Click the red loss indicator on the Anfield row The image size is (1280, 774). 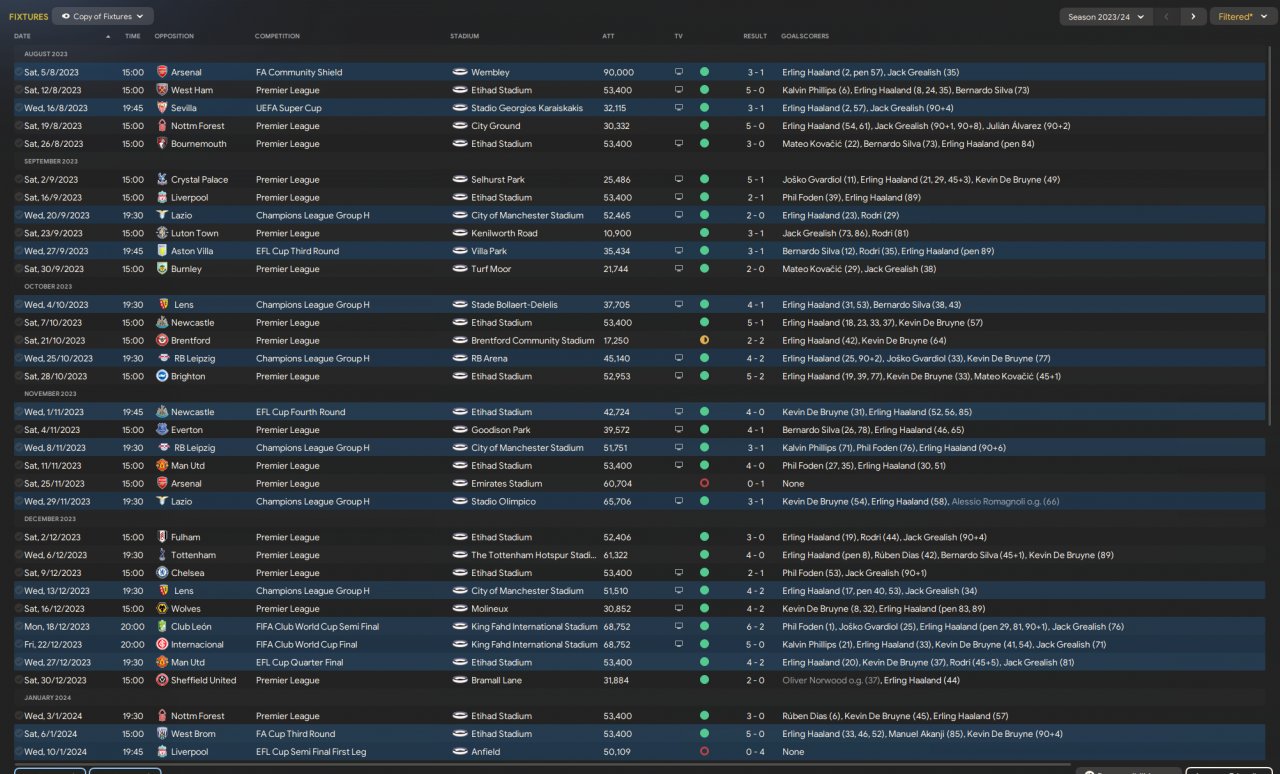pyautogui.click(x=704, y=752)
